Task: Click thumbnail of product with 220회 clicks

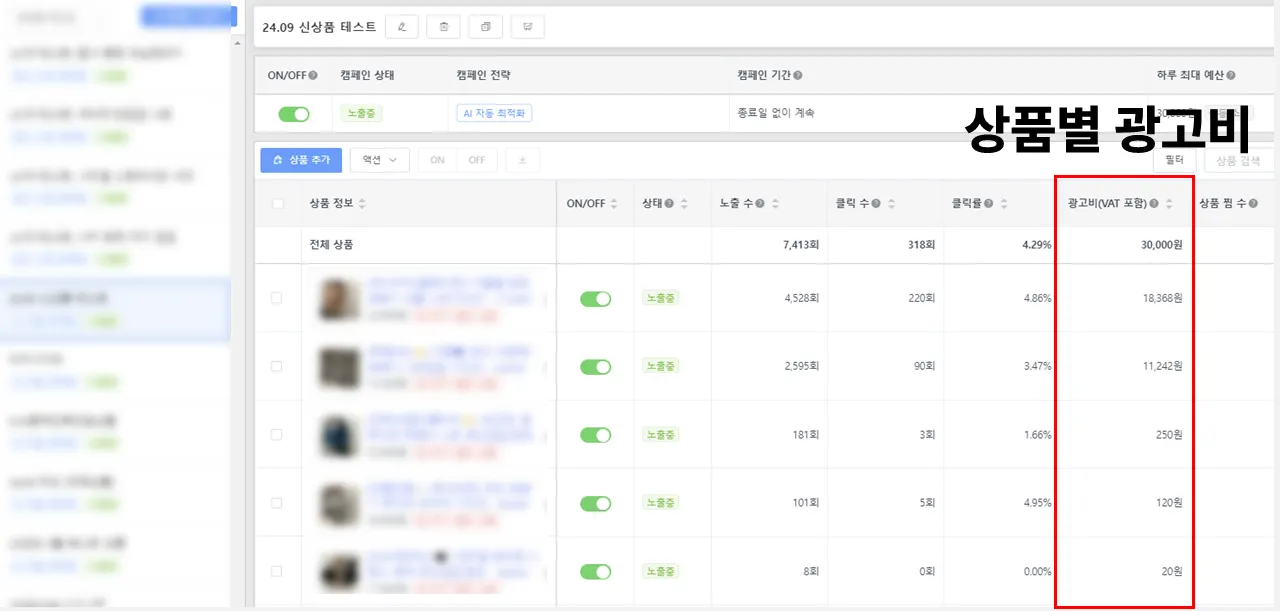Action: tap(339, 299)
